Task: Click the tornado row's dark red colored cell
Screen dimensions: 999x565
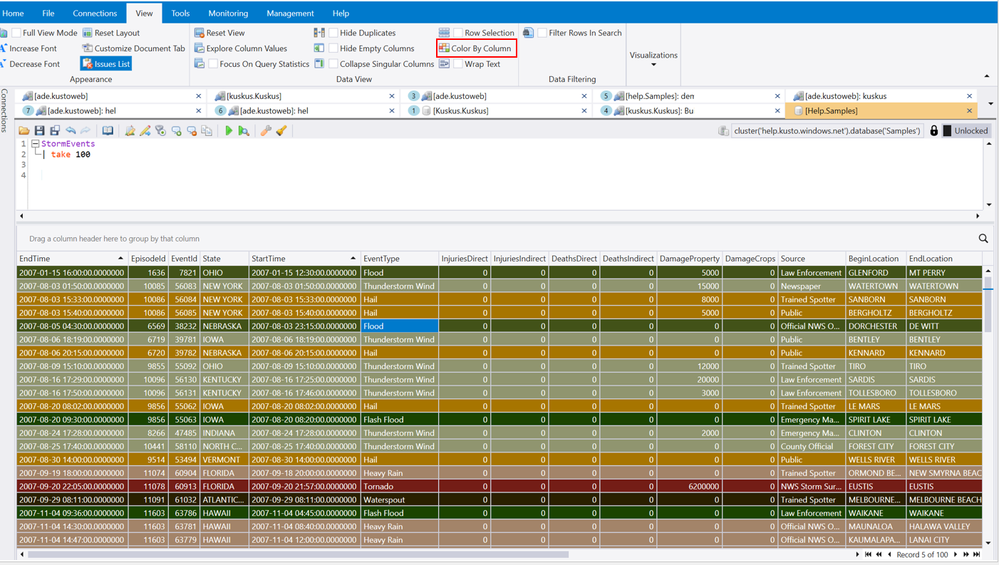Action: 399,487
